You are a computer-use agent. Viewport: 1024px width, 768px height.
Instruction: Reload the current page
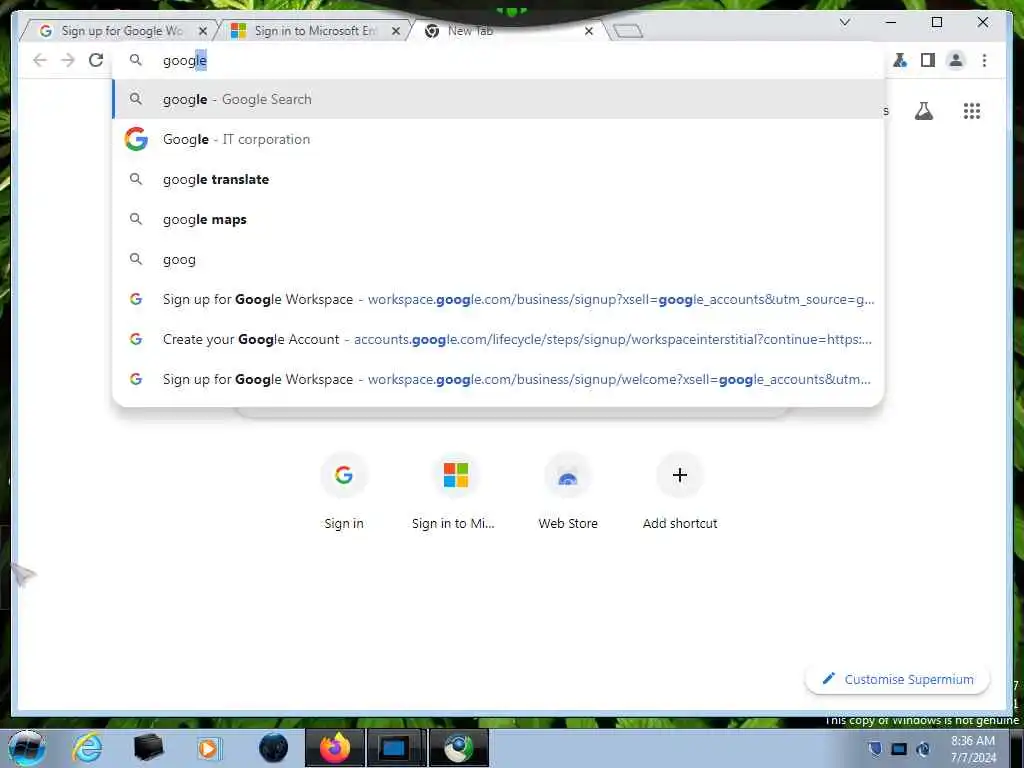(x=96, y=60)
